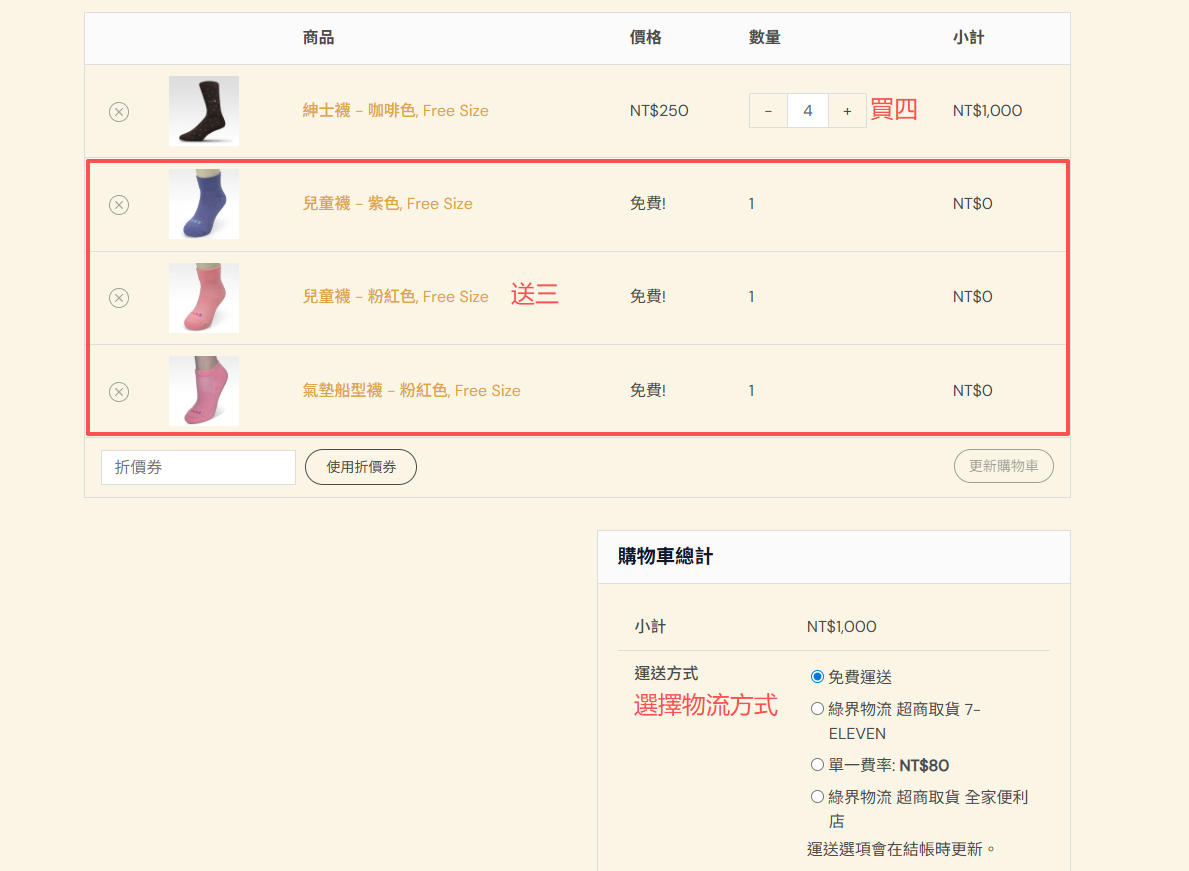View the pink 氣墊船型襪 thumbnail
The image size is (1189, 871).
tap(204, 391)
